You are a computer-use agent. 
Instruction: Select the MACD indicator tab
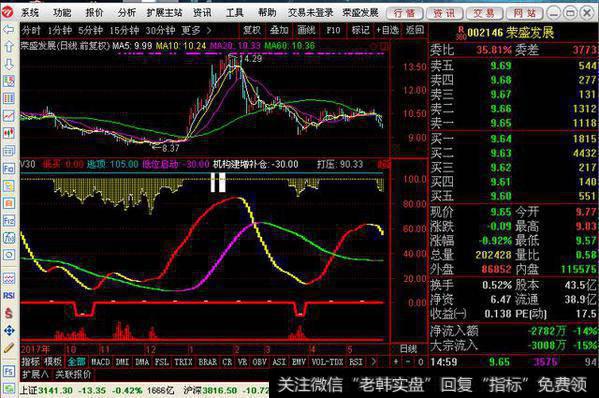100,361
